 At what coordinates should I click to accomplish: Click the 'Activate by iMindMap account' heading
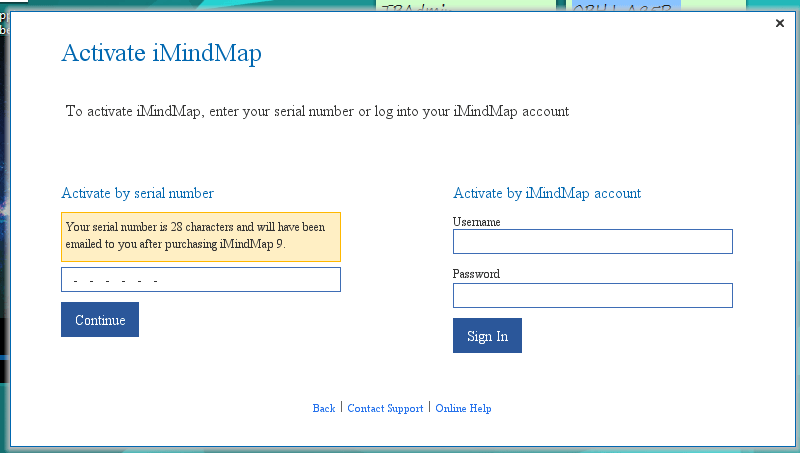tap(547, 193)
